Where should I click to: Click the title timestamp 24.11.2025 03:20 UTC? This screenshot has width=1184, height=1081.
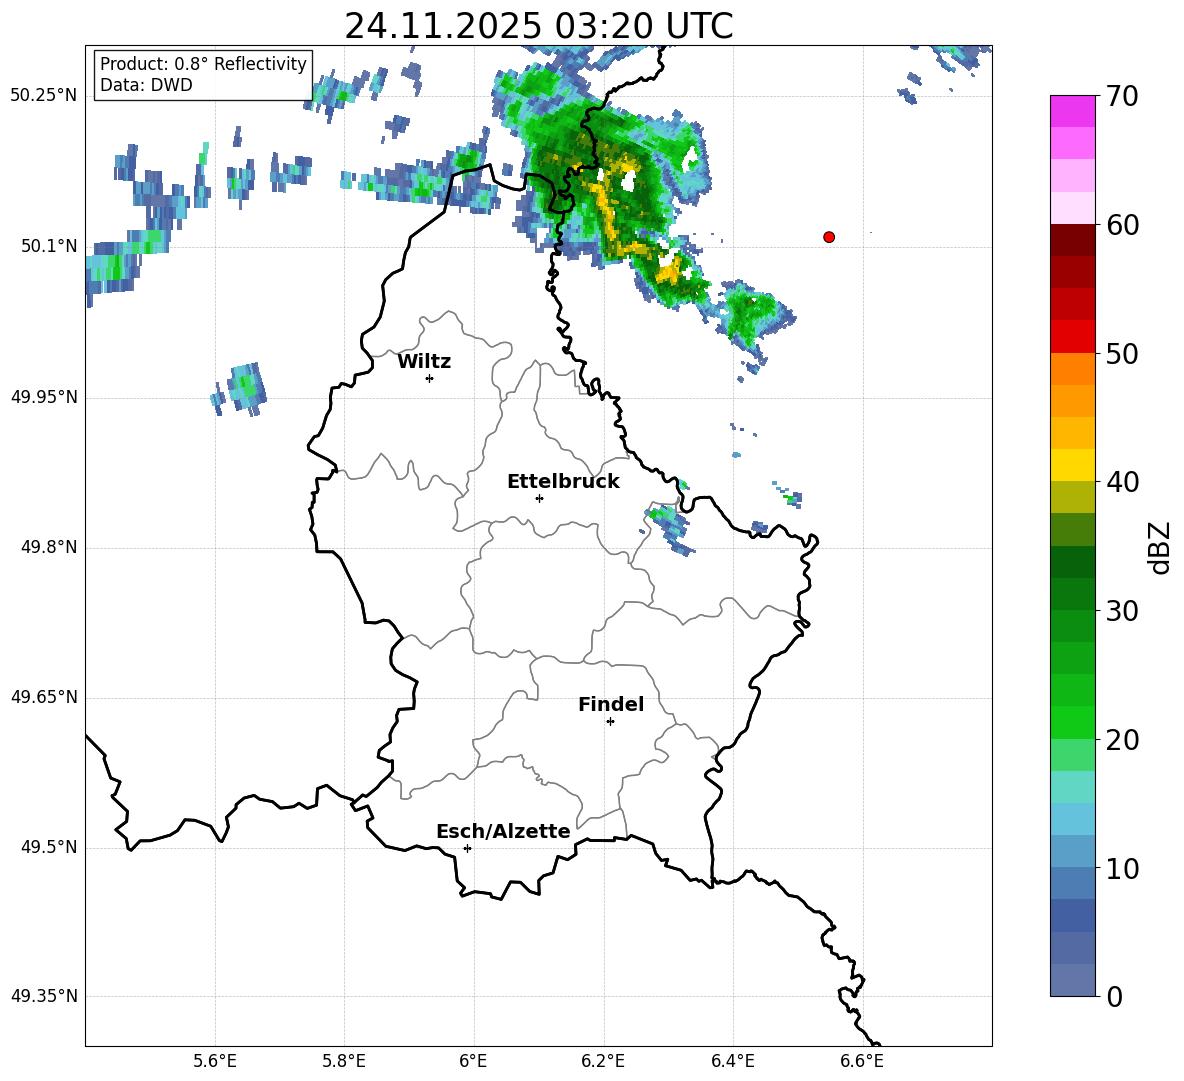pyautogui.click(x=538, y=26)
